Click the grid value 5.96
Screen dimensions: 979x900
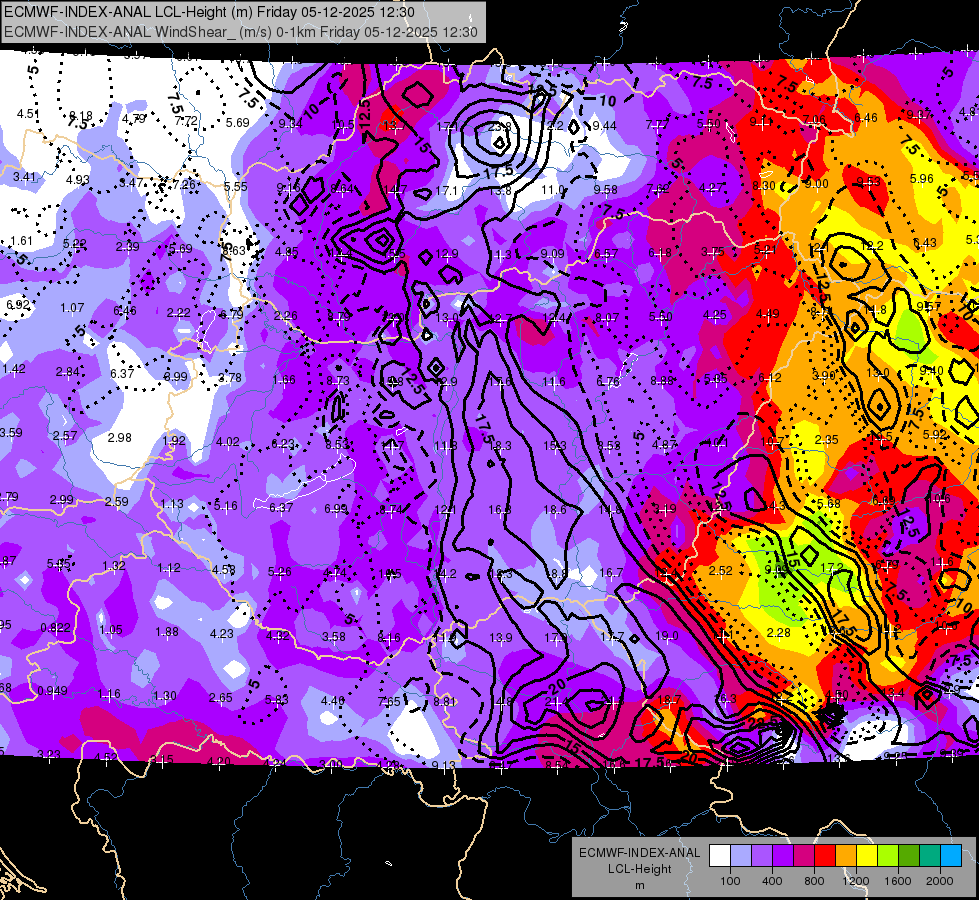922,179
